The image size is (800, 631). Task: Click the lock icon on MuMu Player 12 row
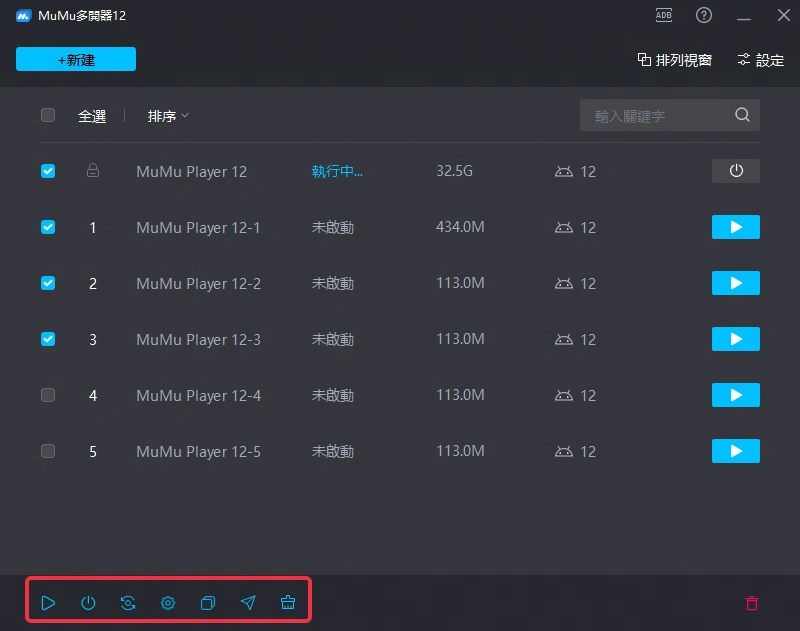pos(93,171)
